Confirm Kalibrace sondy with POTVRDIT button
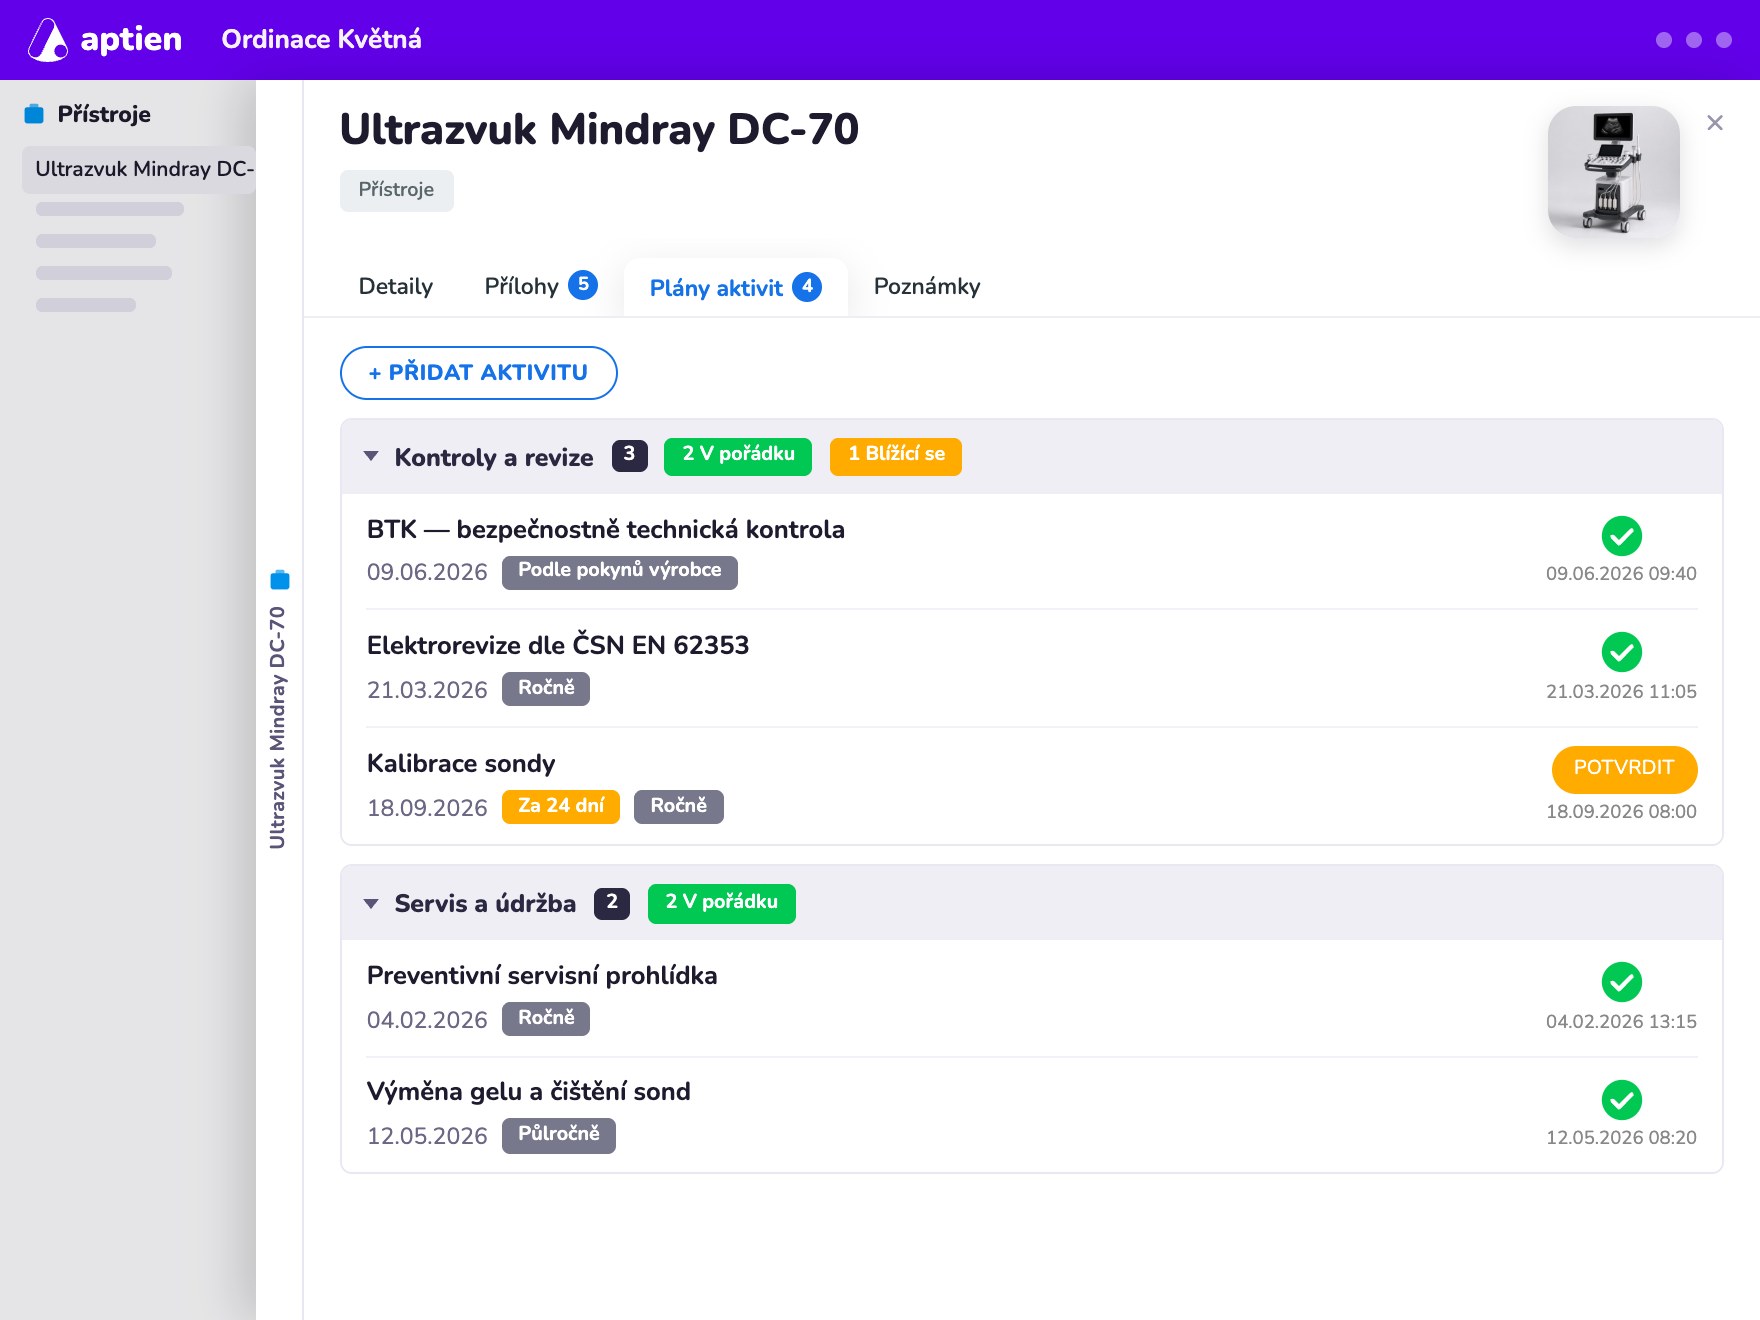This screenshot has height=1320, width=1760. click(x=1624, y=768)
